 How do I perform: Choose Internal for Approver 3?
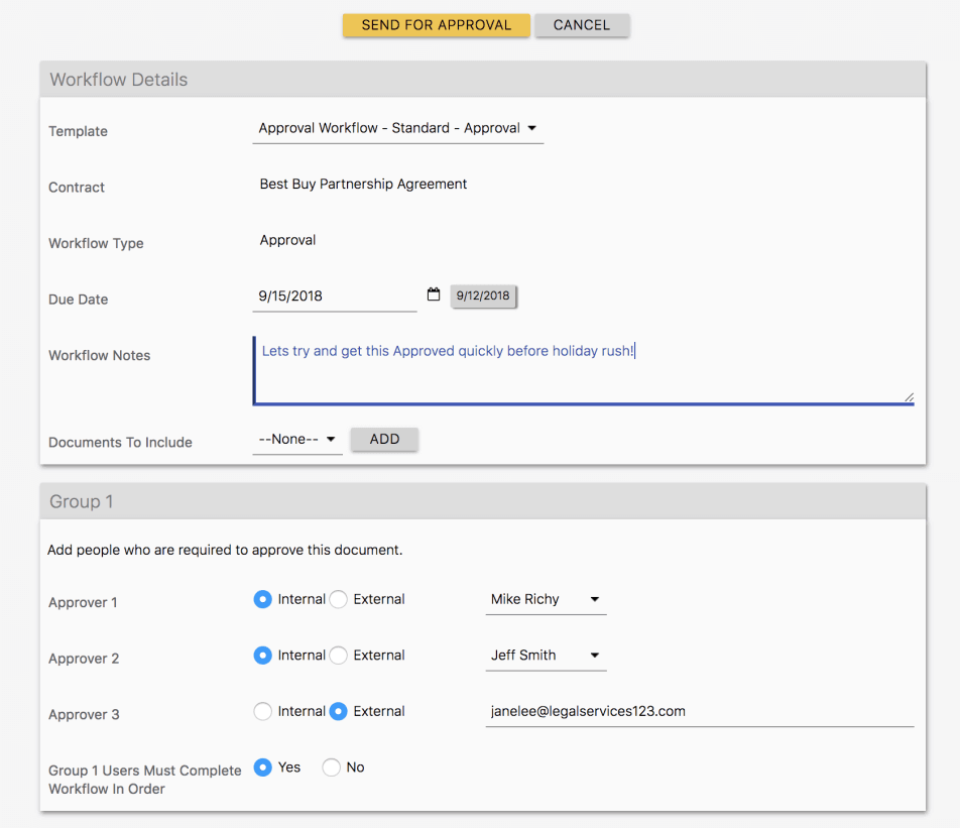[263, 711]
